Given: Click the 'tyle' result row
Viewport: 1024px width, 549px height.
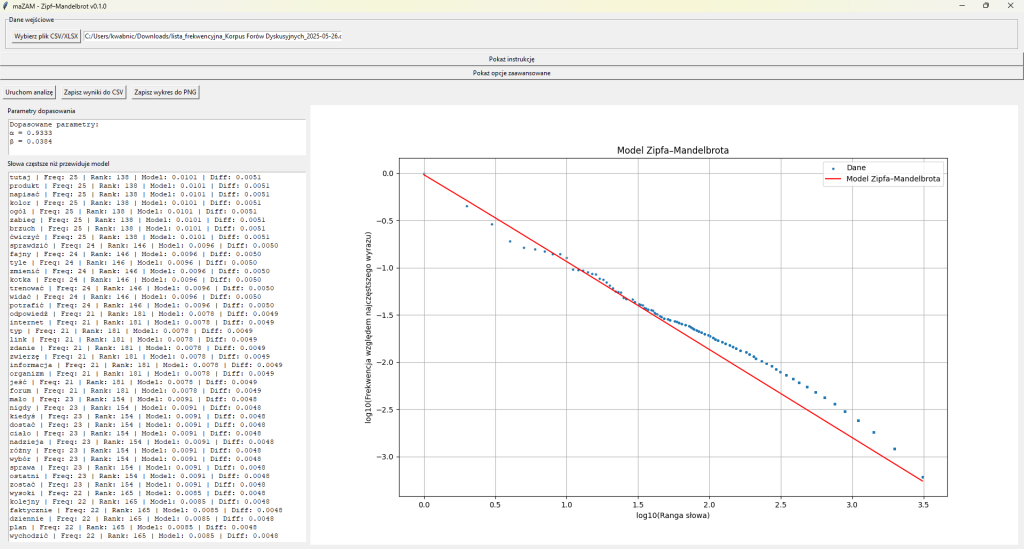Looking at the screenshot, I should 133,262.
